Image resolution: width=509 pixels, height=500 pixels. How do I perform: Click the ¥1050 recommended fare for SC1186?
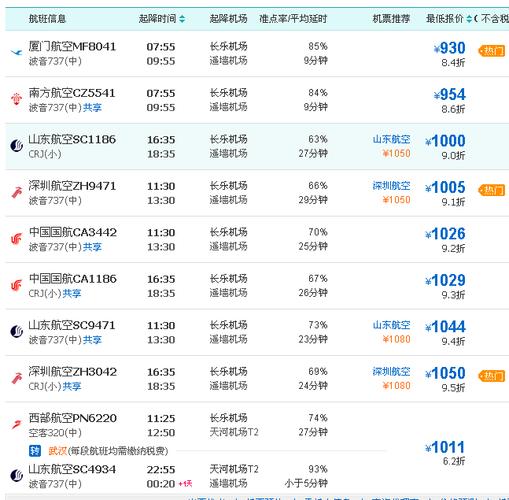click(396, 153)
